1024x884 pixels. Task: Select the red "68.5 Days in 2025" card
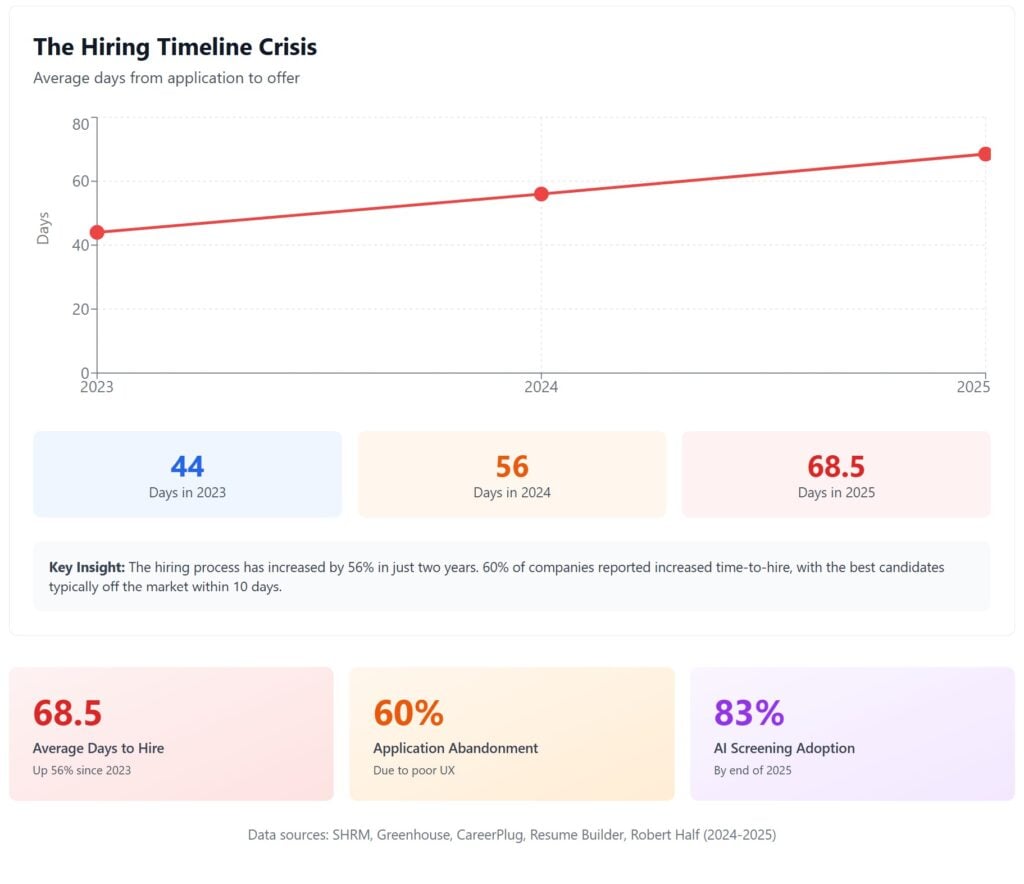click(836, 474)
